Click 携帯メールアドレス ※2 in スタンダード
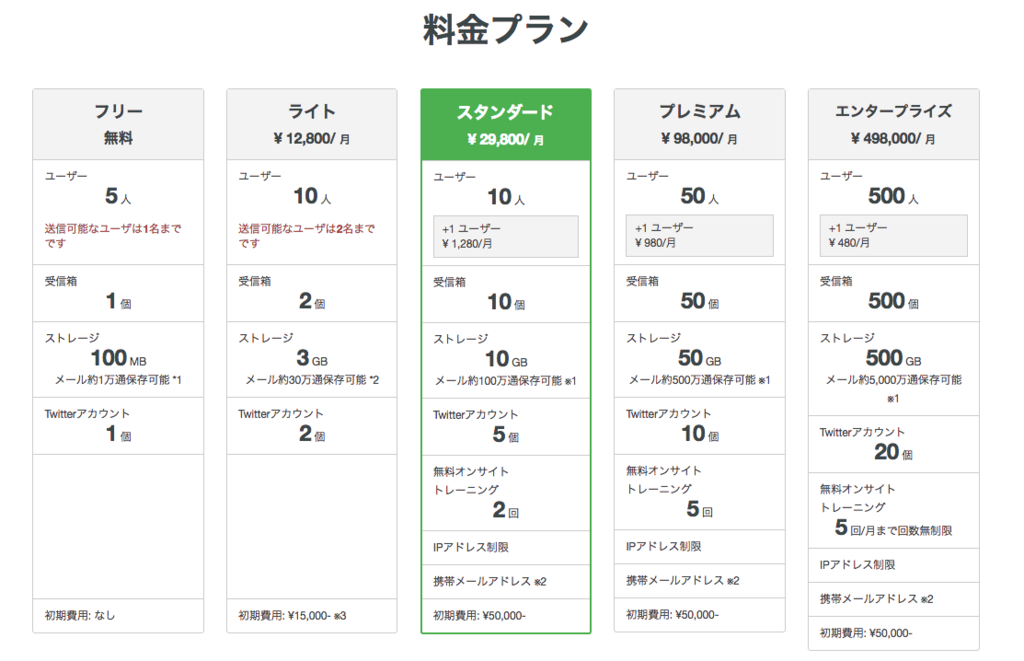Screen dimensions: 1024x661 [x=490, y=581]
